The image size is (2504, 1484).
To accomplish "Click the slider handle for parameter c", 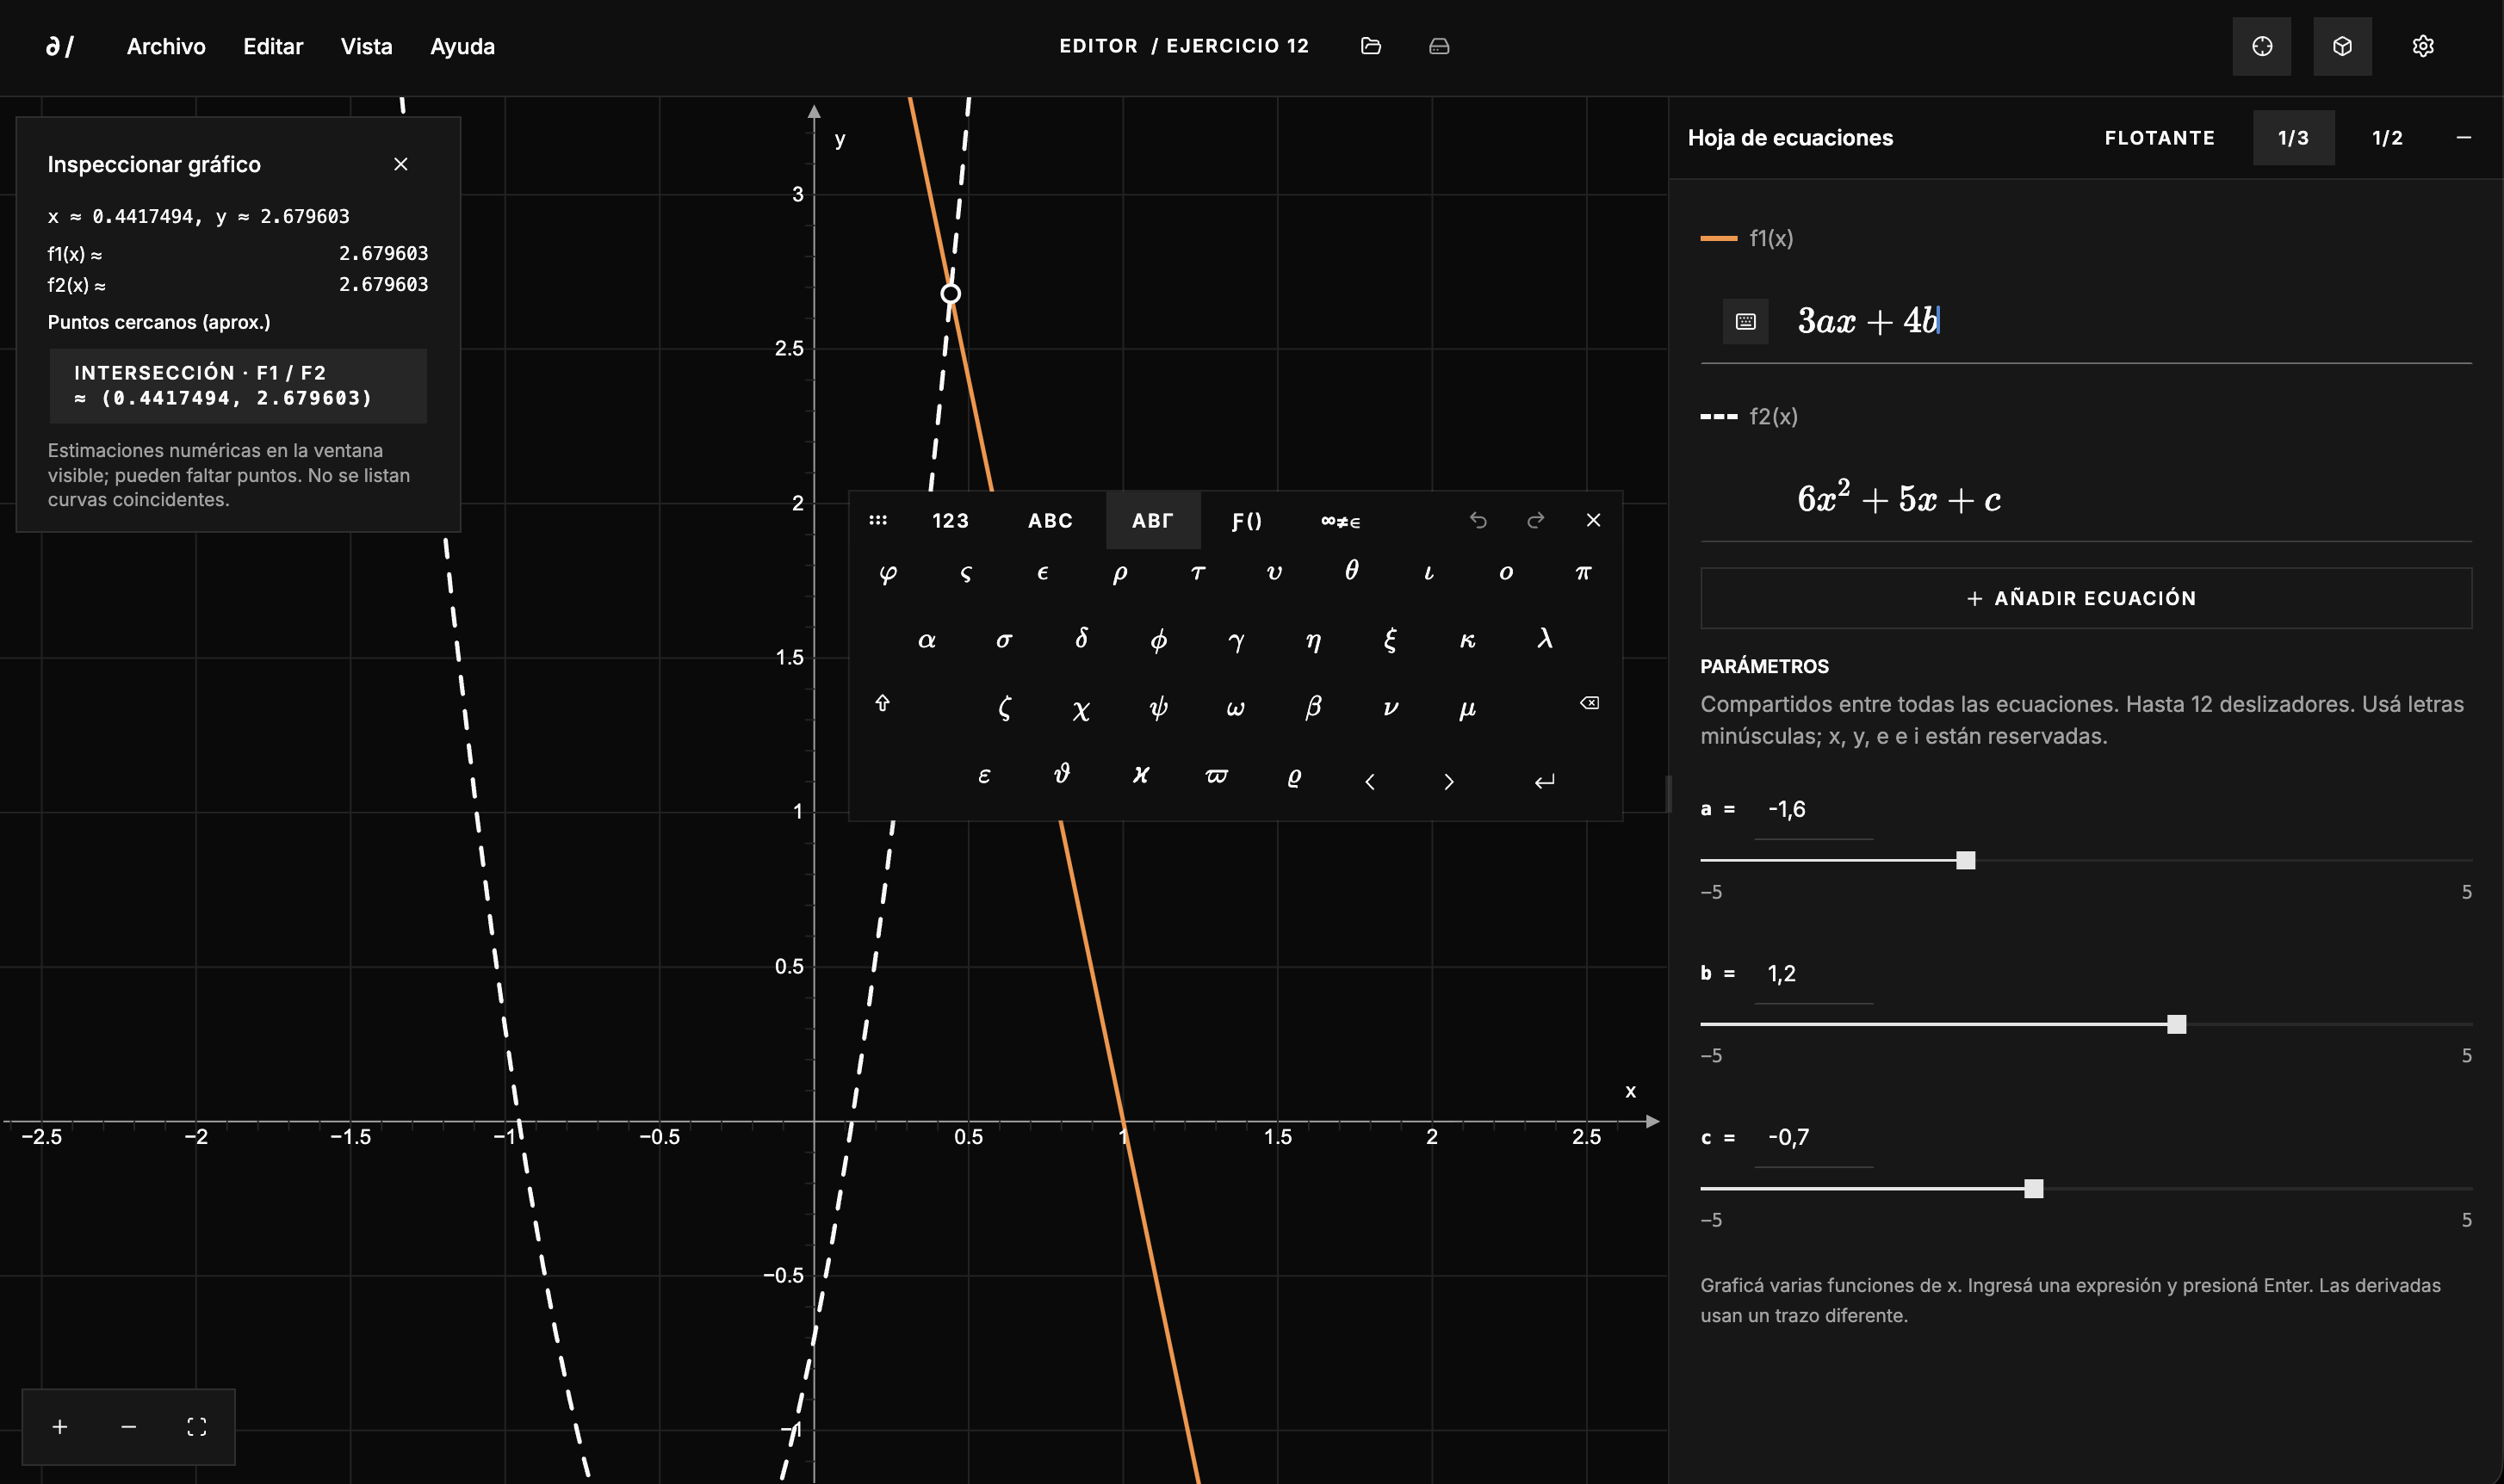I will click(x=2033, y=1188).
